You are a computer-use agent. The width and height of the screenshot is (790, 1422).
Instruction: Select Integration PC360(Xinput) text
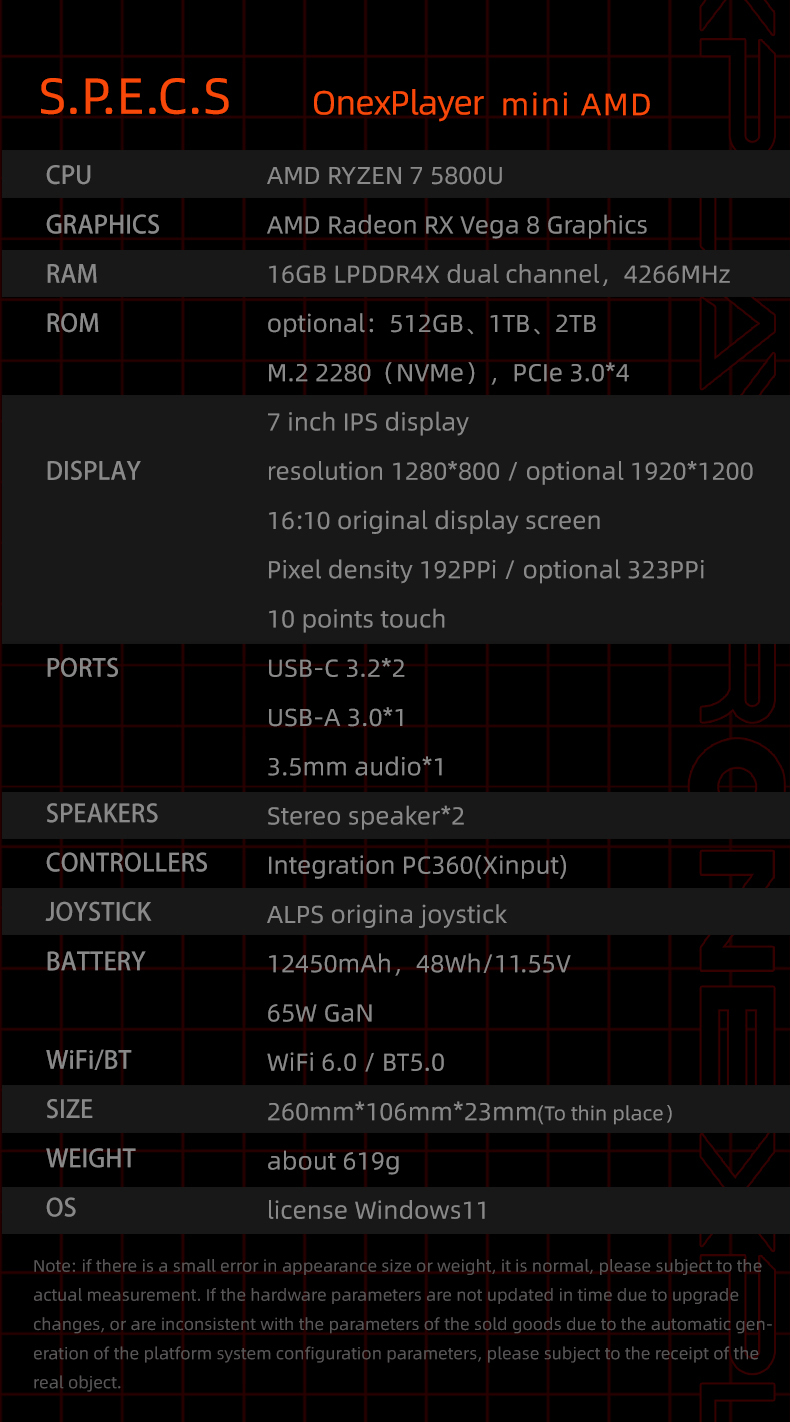click(417, 866)
